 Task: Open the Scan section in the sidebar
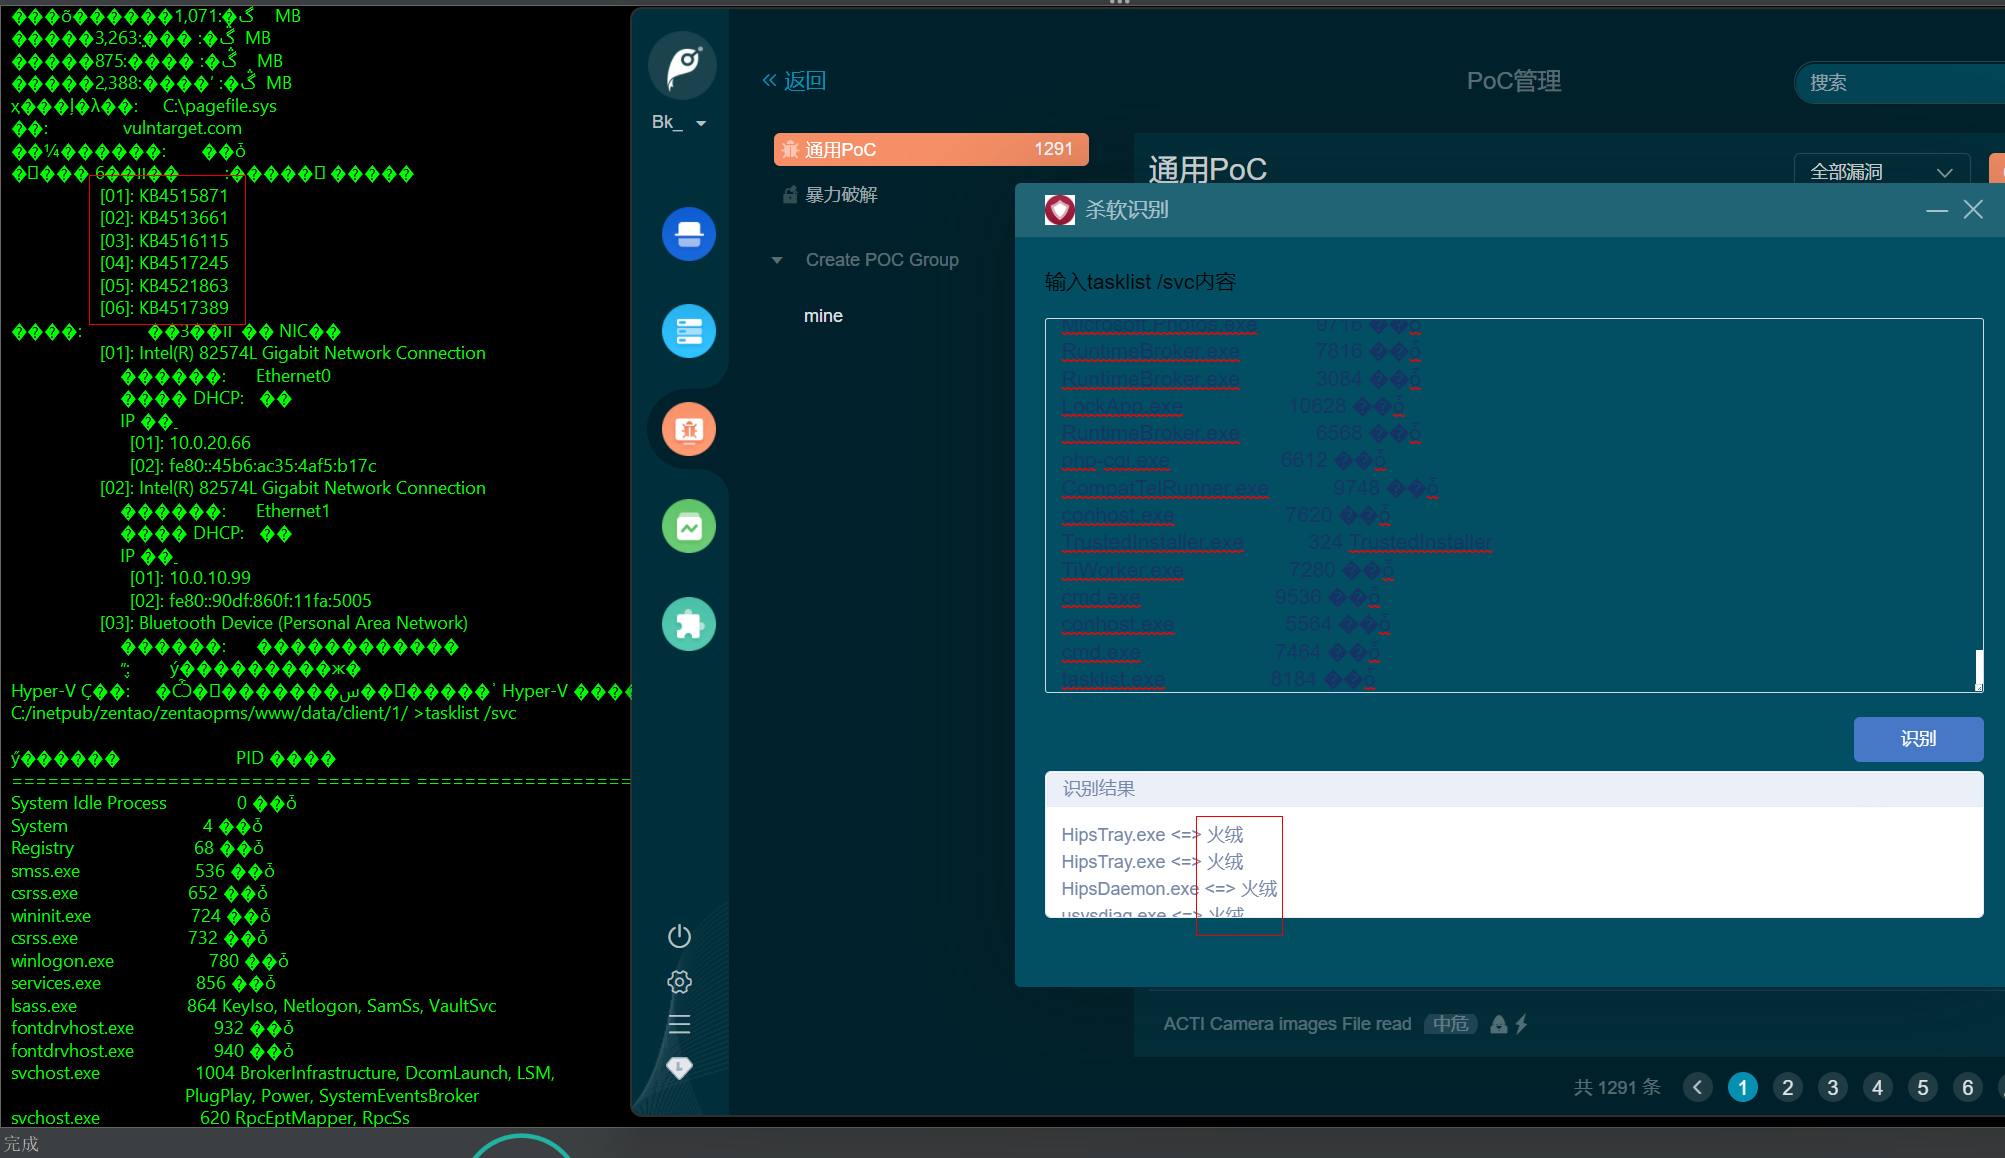689,234
